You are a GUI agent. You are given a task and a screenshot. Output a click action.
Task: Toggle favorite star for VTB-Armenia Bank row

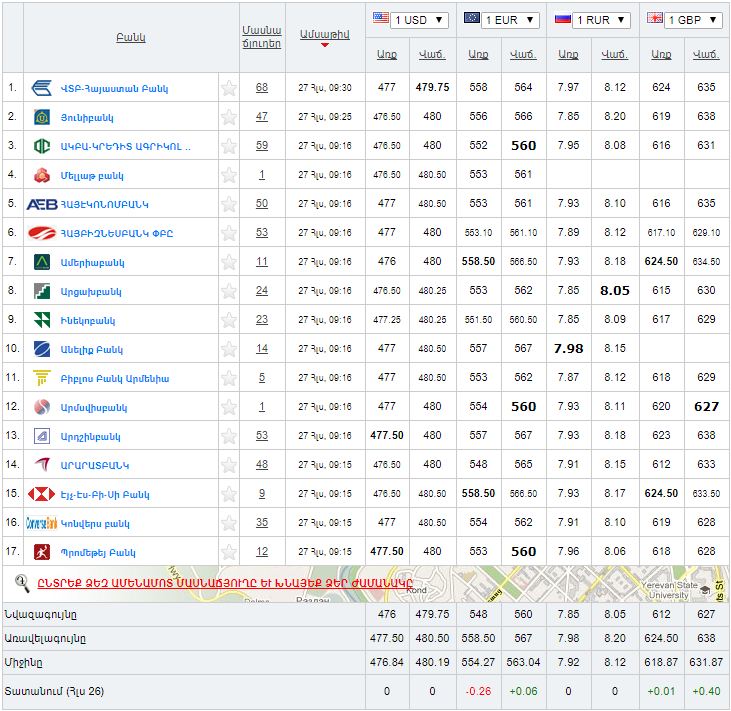coord(229,88)
